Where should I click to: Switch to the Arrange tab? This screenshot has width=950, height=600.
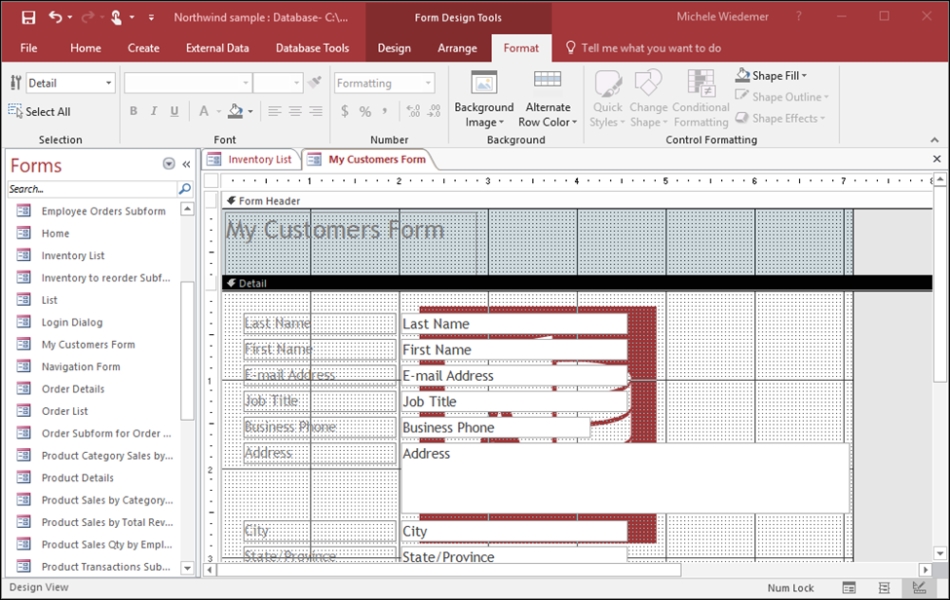(457, 48)
